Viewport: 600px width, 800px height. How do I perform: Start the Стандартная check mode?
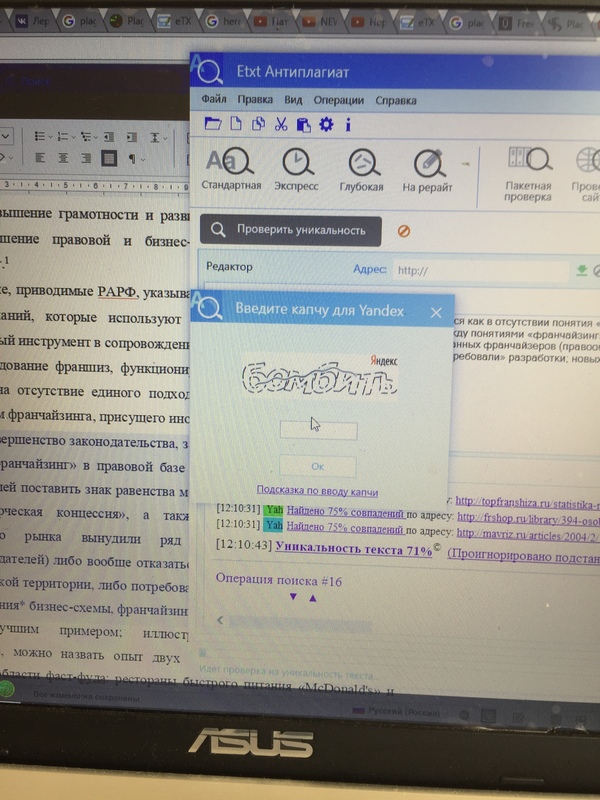click(231, 163)
